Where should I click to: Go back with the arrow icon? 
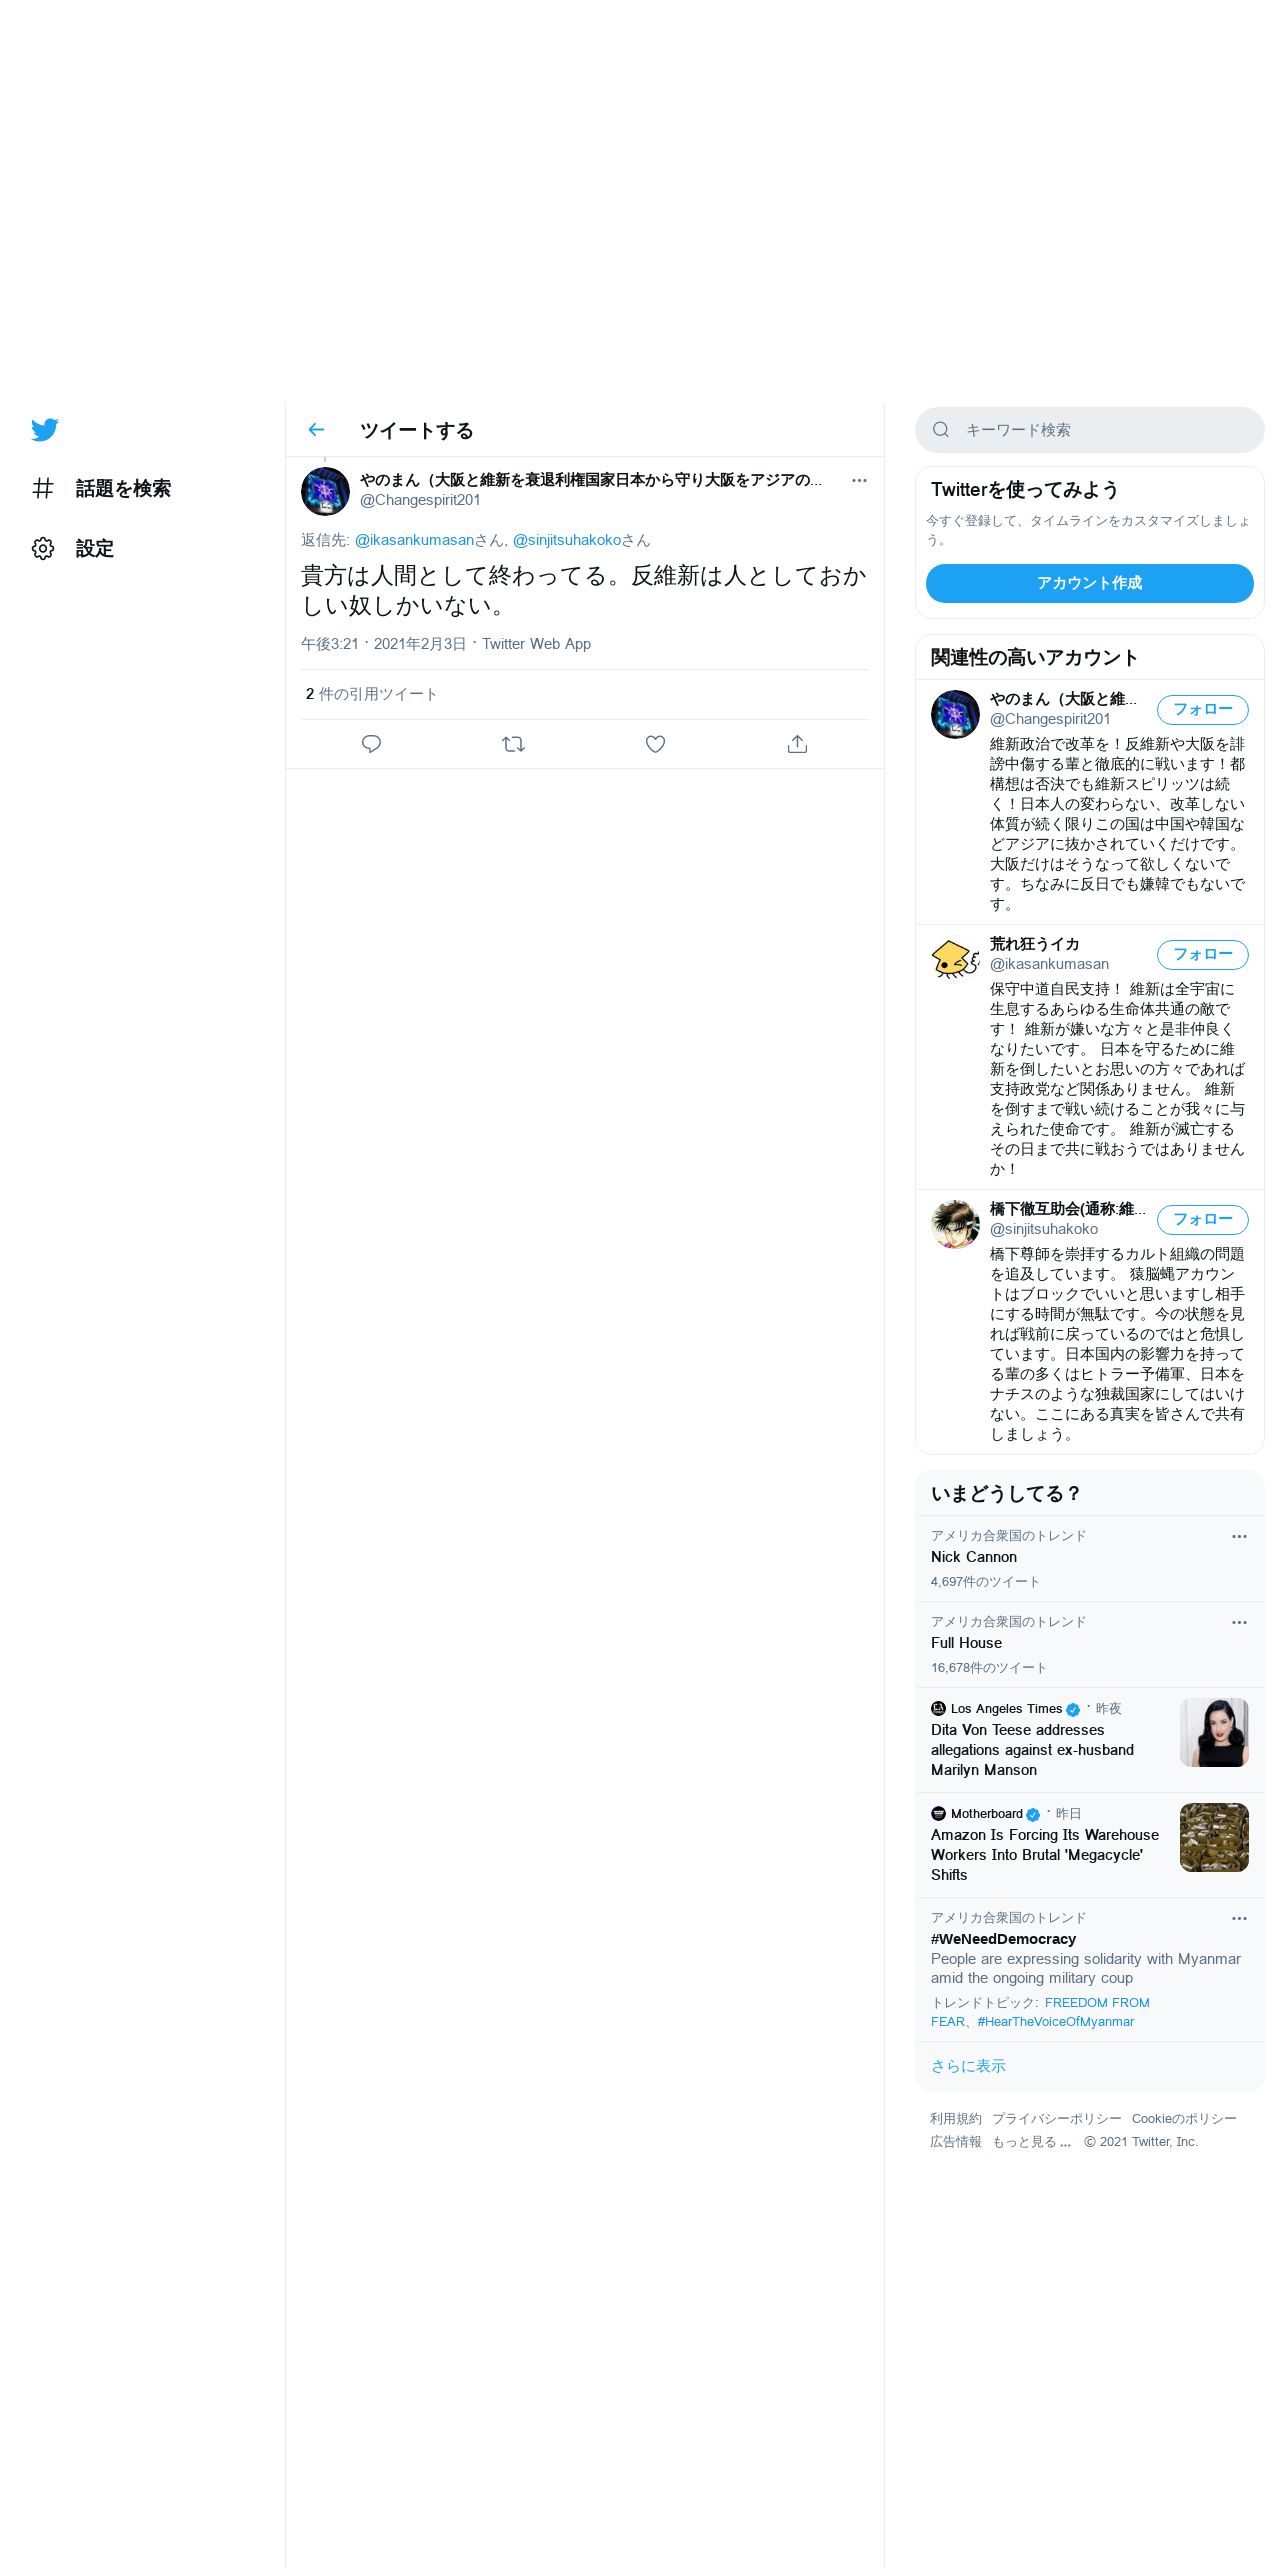(316, 430)
